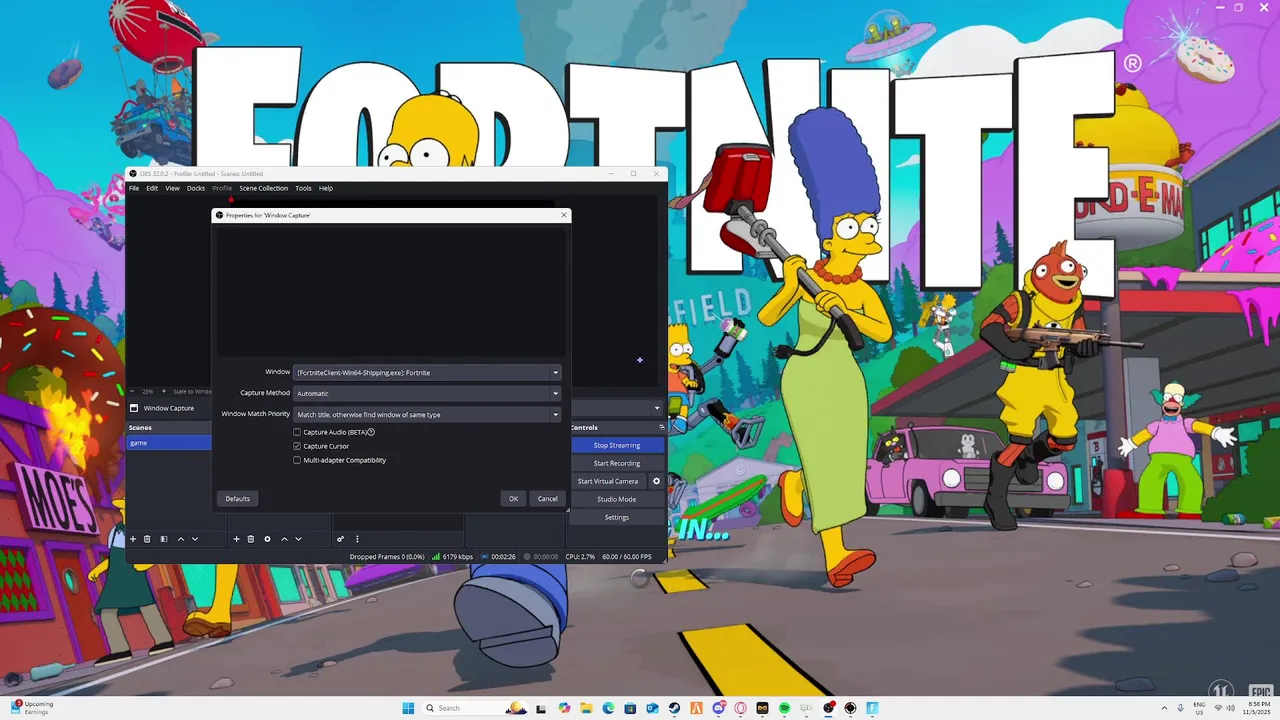1280x720 pixels.
Task: Open the Scene Collection menu
Action: point(263,188)
